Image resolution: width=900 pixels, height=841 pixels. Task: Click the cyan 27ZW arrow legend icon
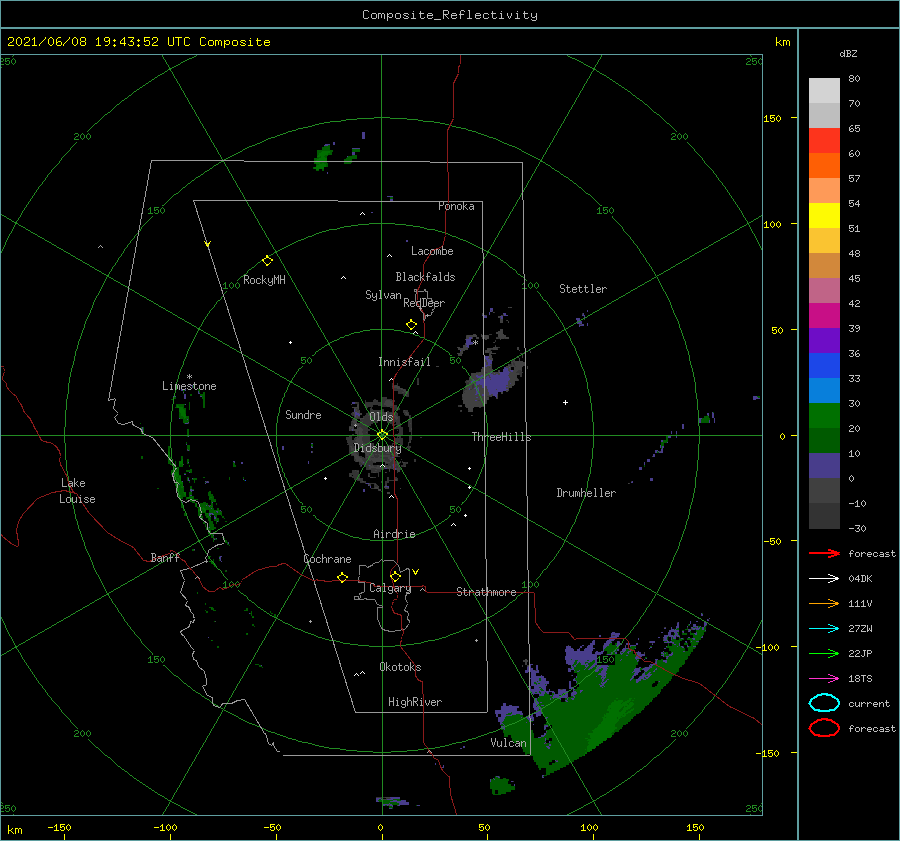(824, 629)
